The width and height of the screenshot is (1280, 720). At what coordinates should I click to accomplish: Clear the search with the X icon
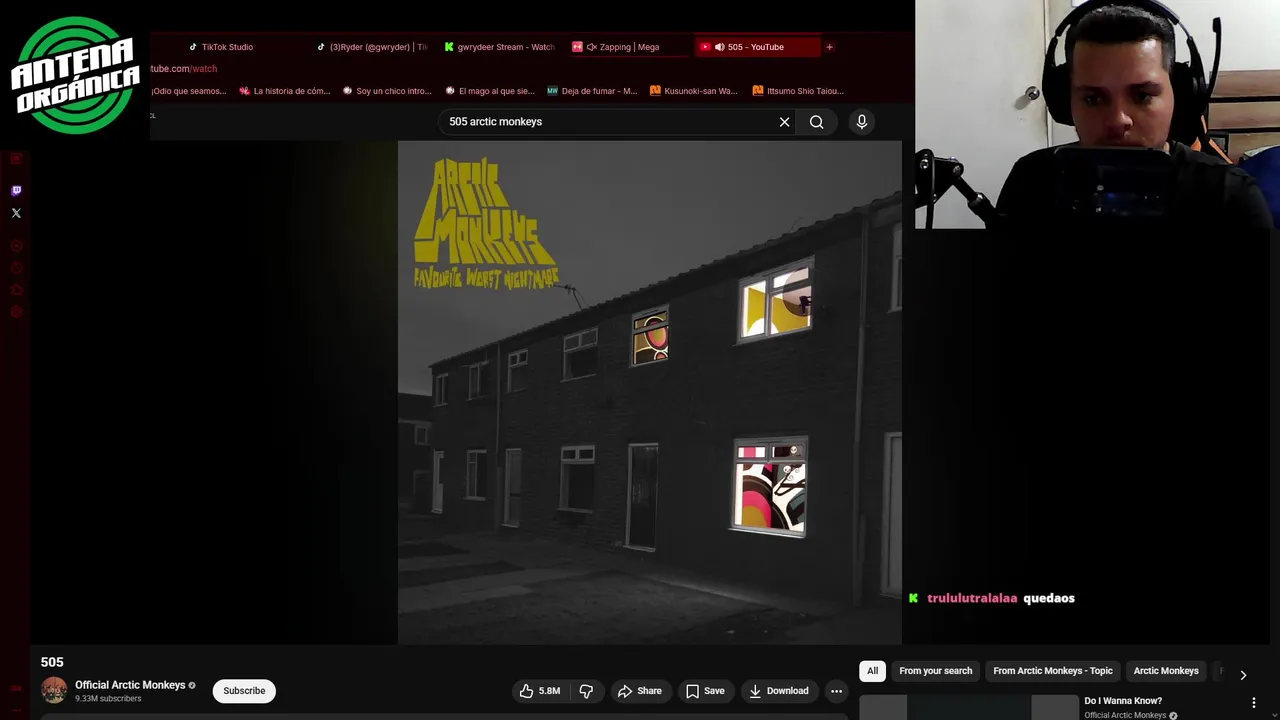pos(784,122)
